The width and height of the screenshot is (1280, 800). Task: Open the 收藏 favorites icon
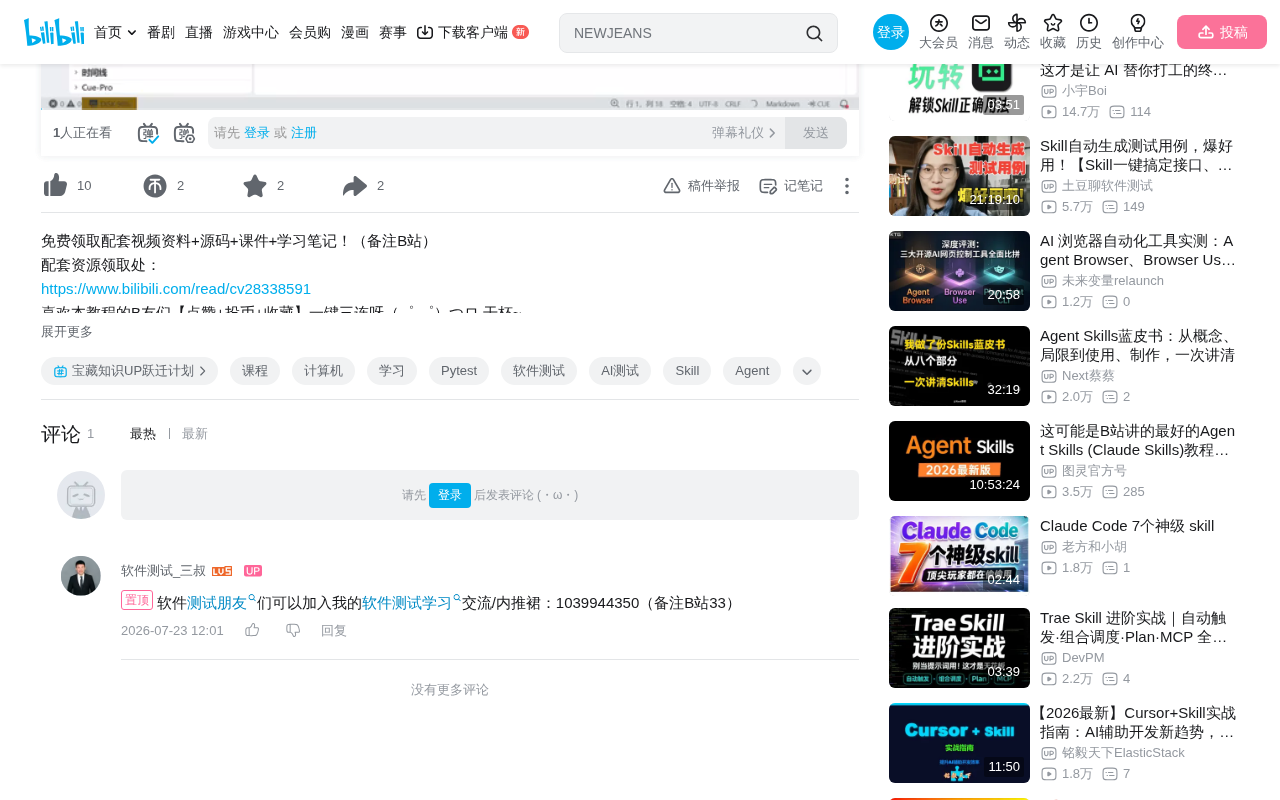click(x=1053, y=23)
